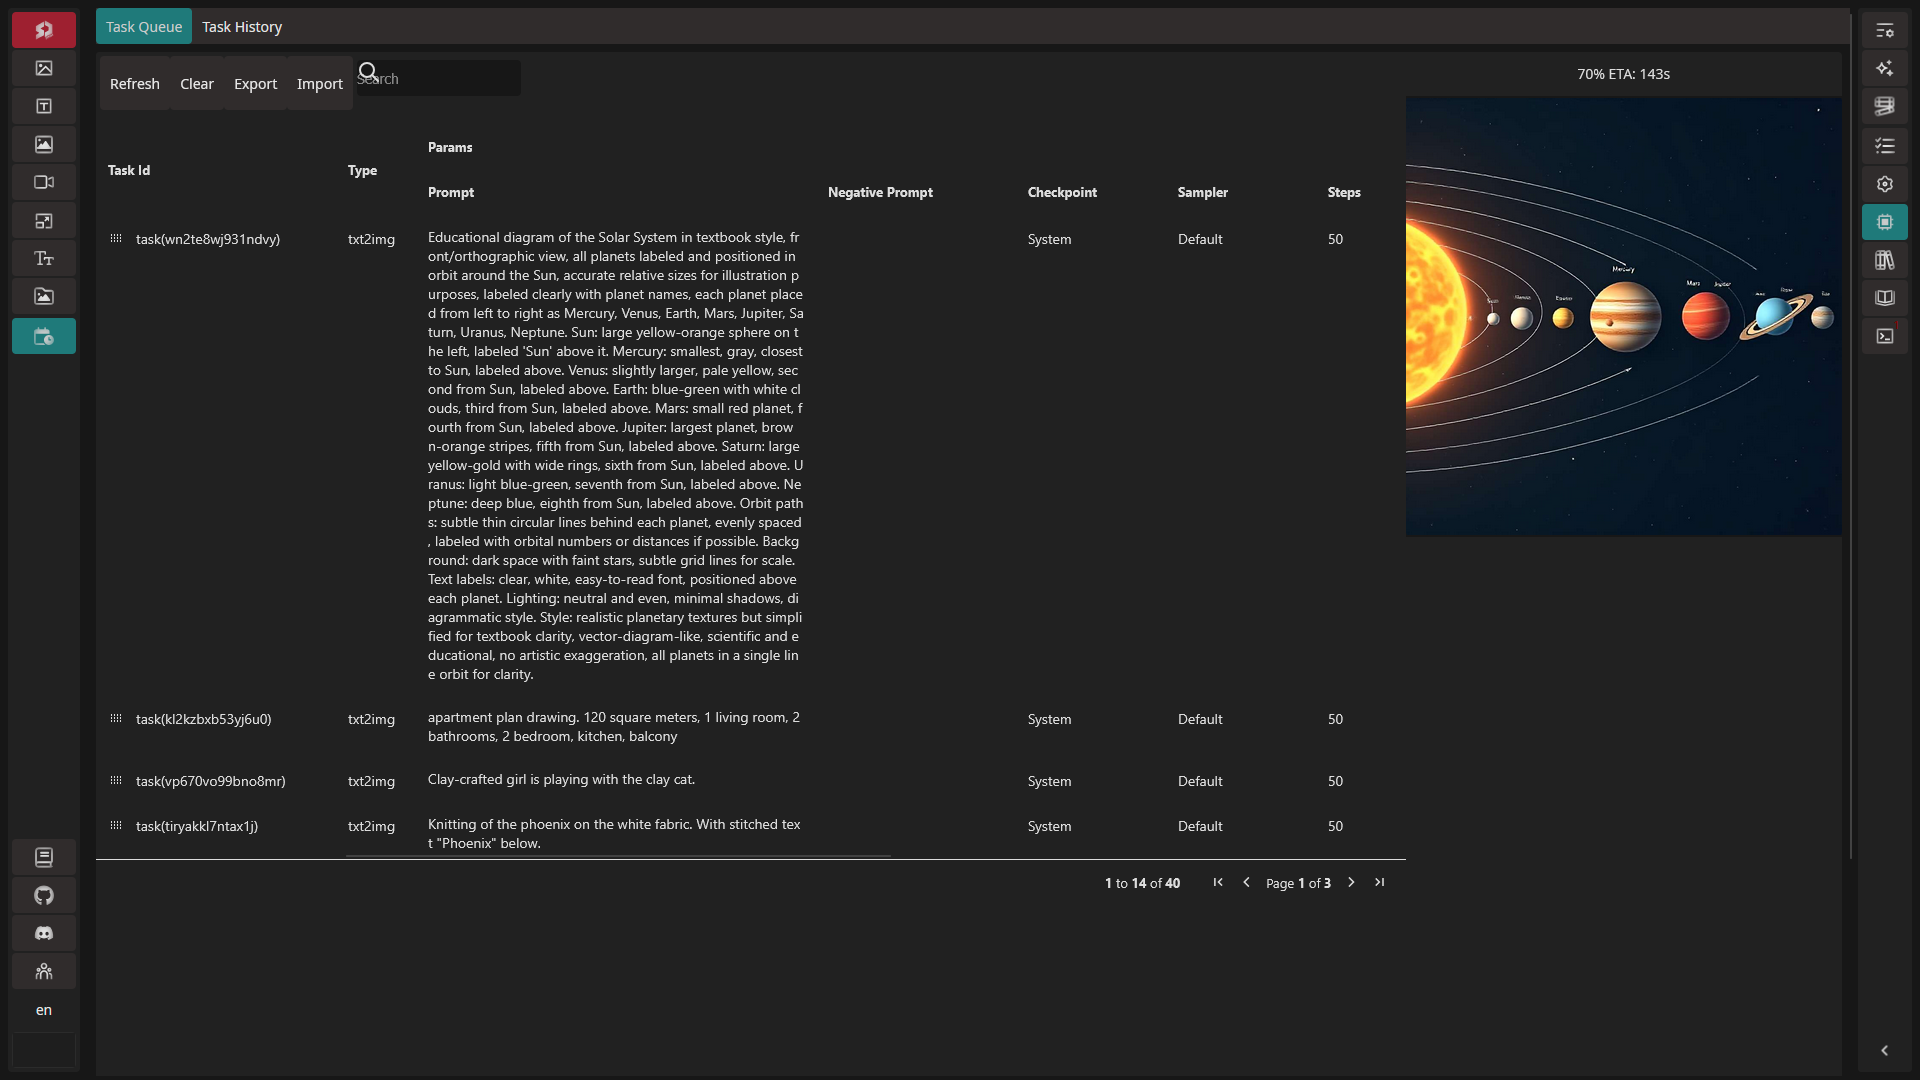Open the terminal console icon with the red badge

(1885, 336)
